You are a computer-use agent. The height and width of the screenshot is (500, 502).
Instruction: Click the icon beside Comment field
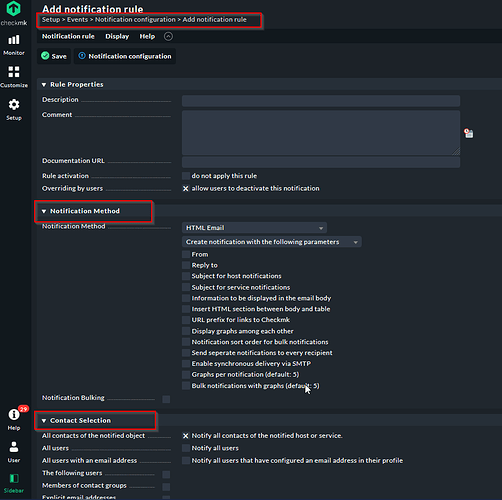[x=469, y=133]
